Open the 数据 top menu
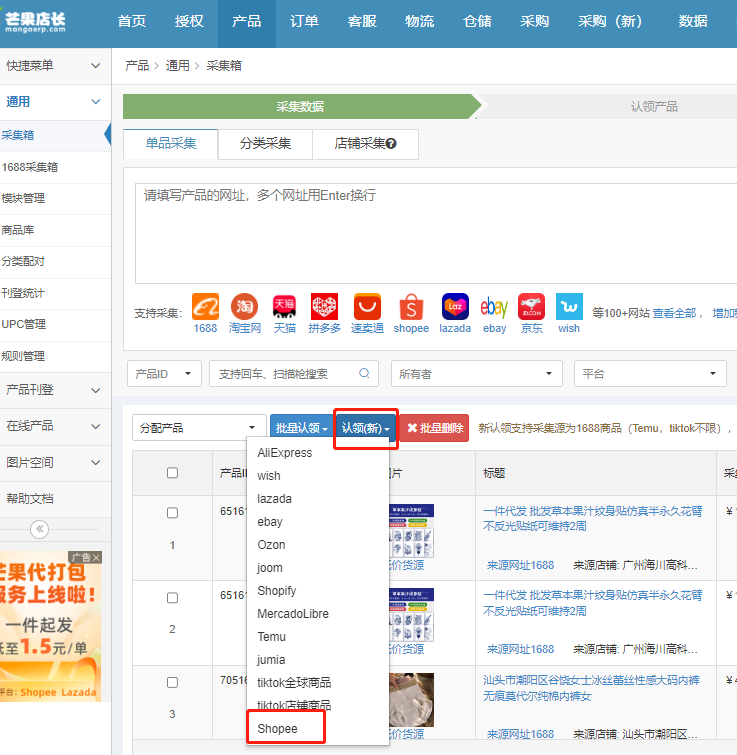737x755 pixels. tap(693, 22)
